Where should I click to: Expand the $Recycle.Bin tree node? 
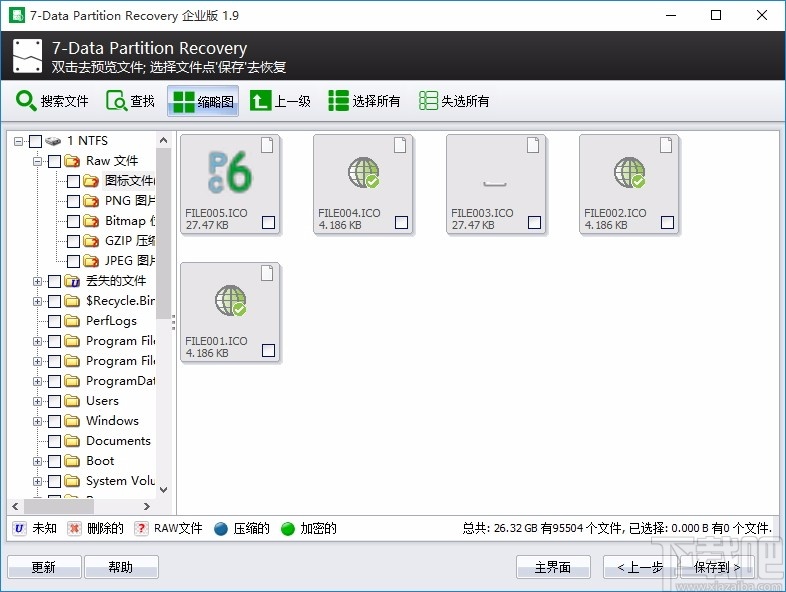tap(37, 301)
